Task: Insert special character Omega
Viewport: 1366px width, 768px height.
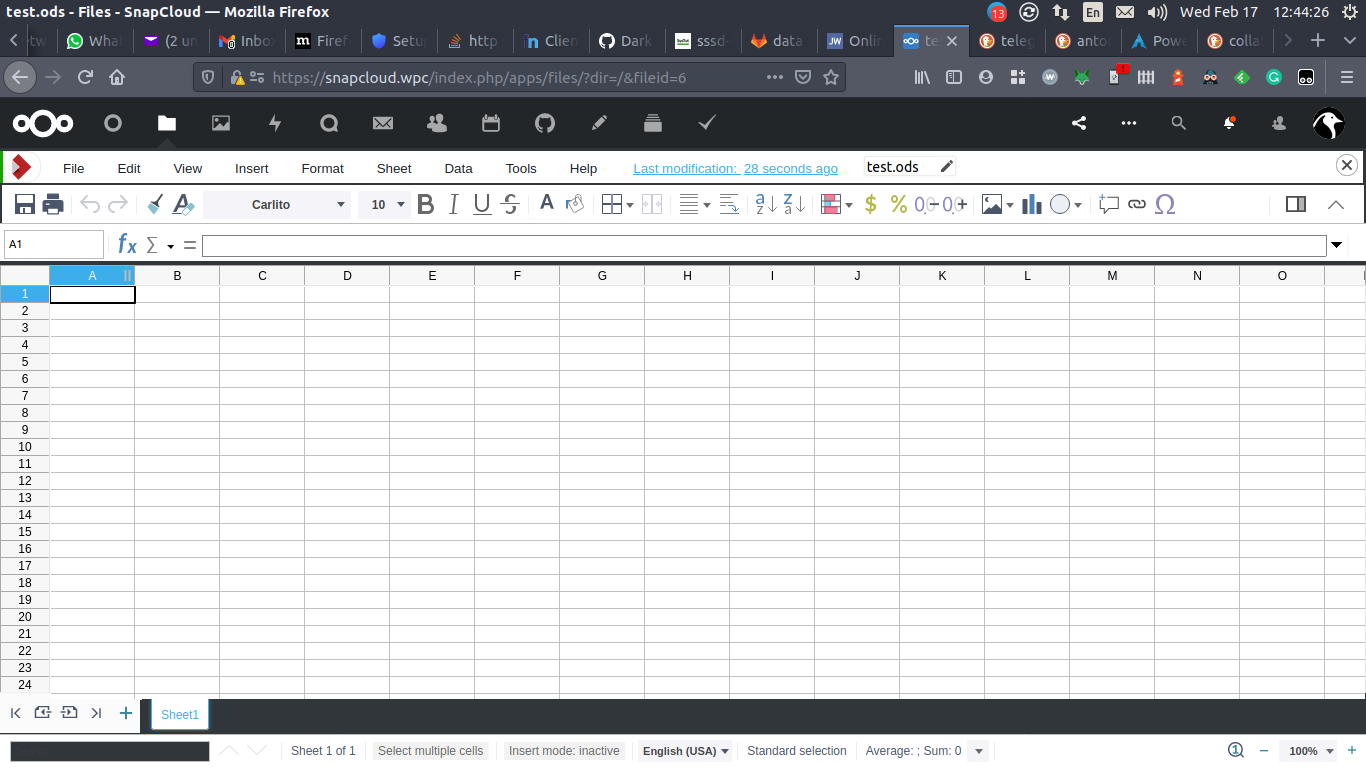Action: pos(1165,205)
